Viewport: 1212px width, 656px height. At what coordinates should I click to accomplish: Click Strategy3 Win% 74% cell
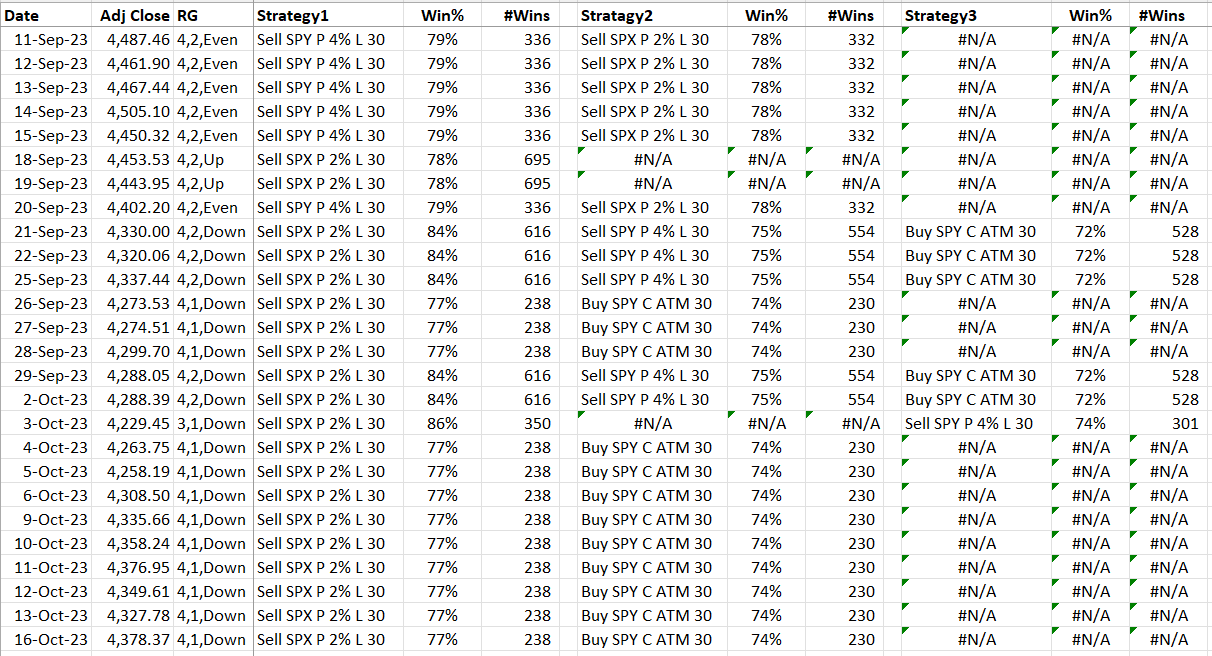click(x=1090, y=423)
